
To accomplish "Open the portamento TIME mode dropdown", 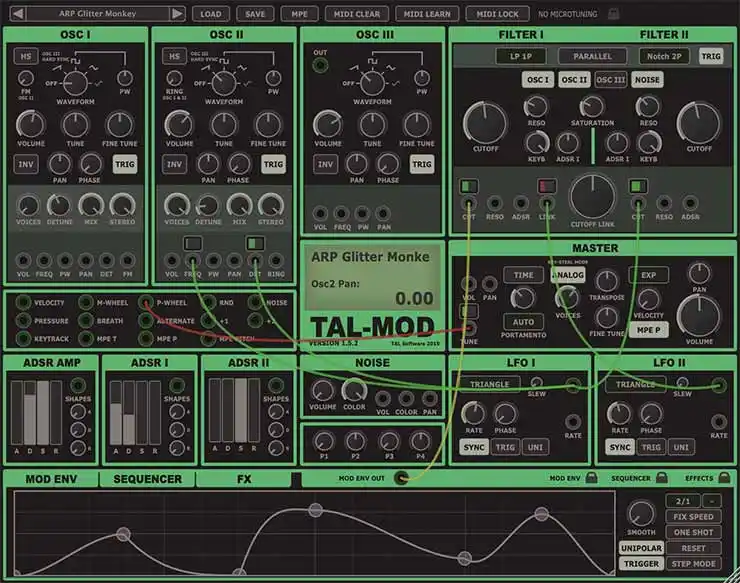I will tap(523, 275).
